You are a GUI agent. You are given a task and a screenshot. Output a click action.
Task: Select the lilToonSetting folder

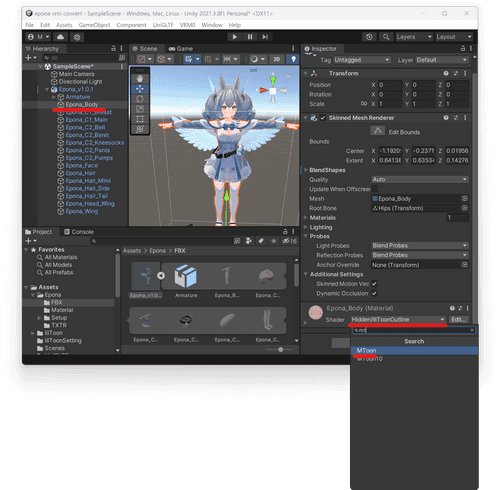coord(63,340)
